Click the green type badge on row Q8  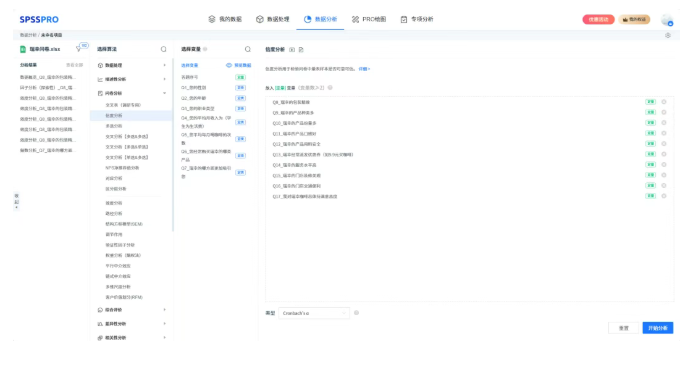[650, 102]
